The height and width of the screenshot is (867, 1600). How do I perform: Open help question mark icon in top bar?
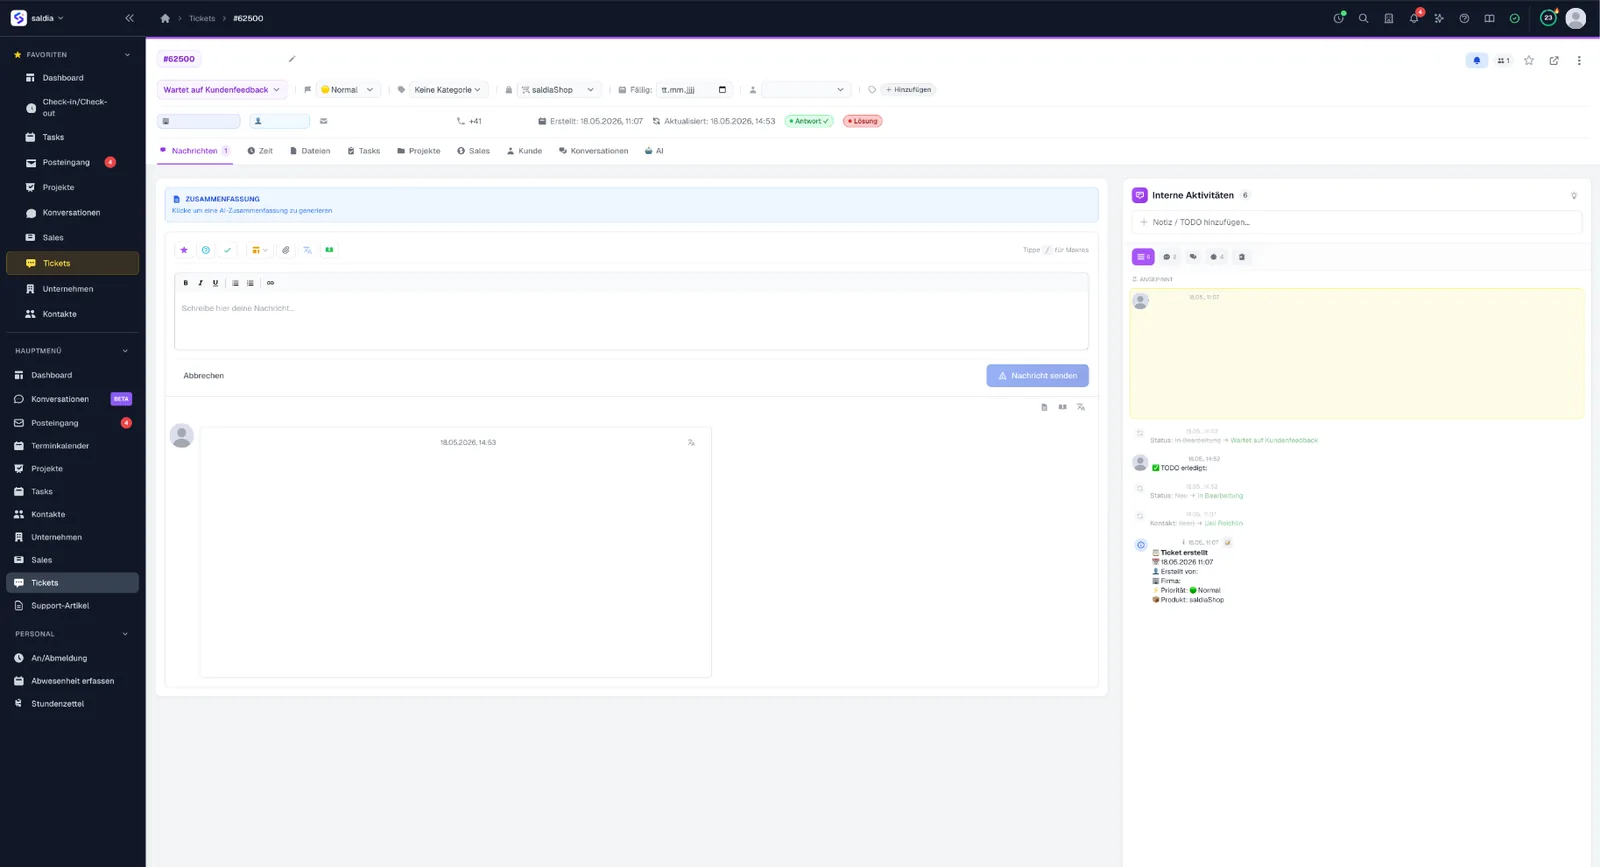pyautogui.click(x=1464, y=18)
